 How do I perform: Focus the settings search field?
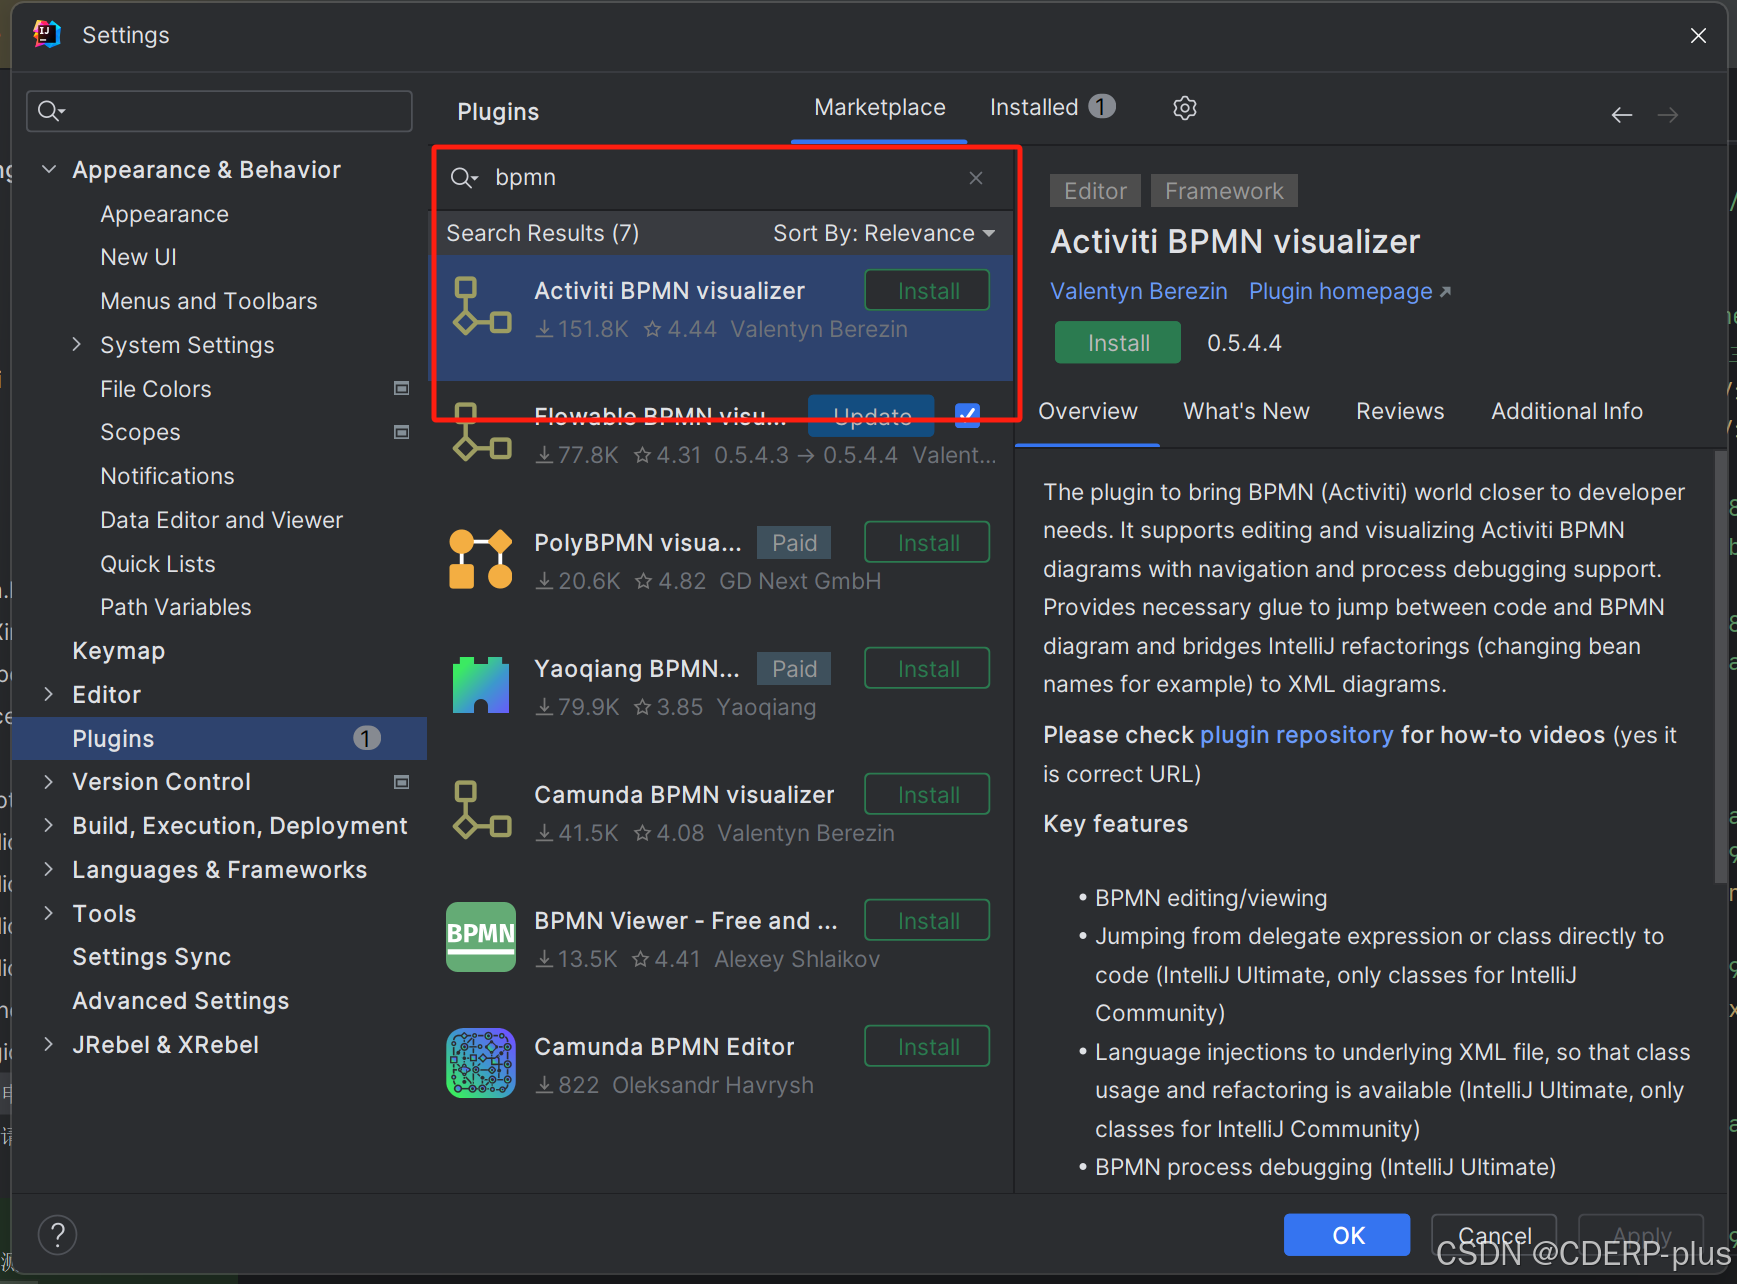coord(219,111)
